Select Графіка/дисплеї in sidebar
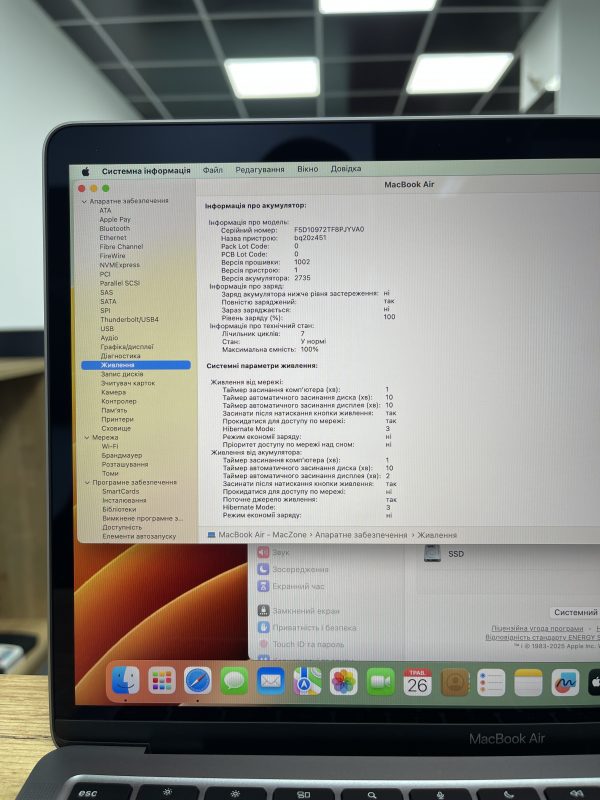Image resolution: width=600 pixels, height=800 pixels. pos(127,347)
